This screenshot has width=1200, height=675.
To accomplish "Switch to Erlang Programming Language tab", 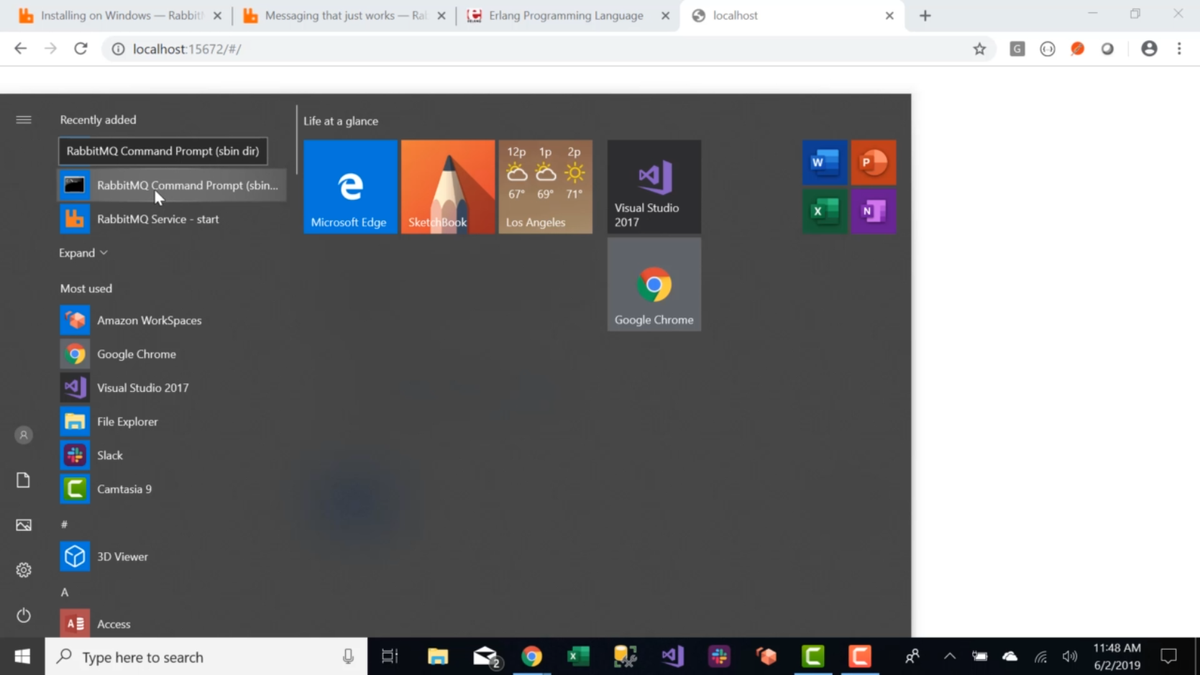I will click(x=567, y=16).
